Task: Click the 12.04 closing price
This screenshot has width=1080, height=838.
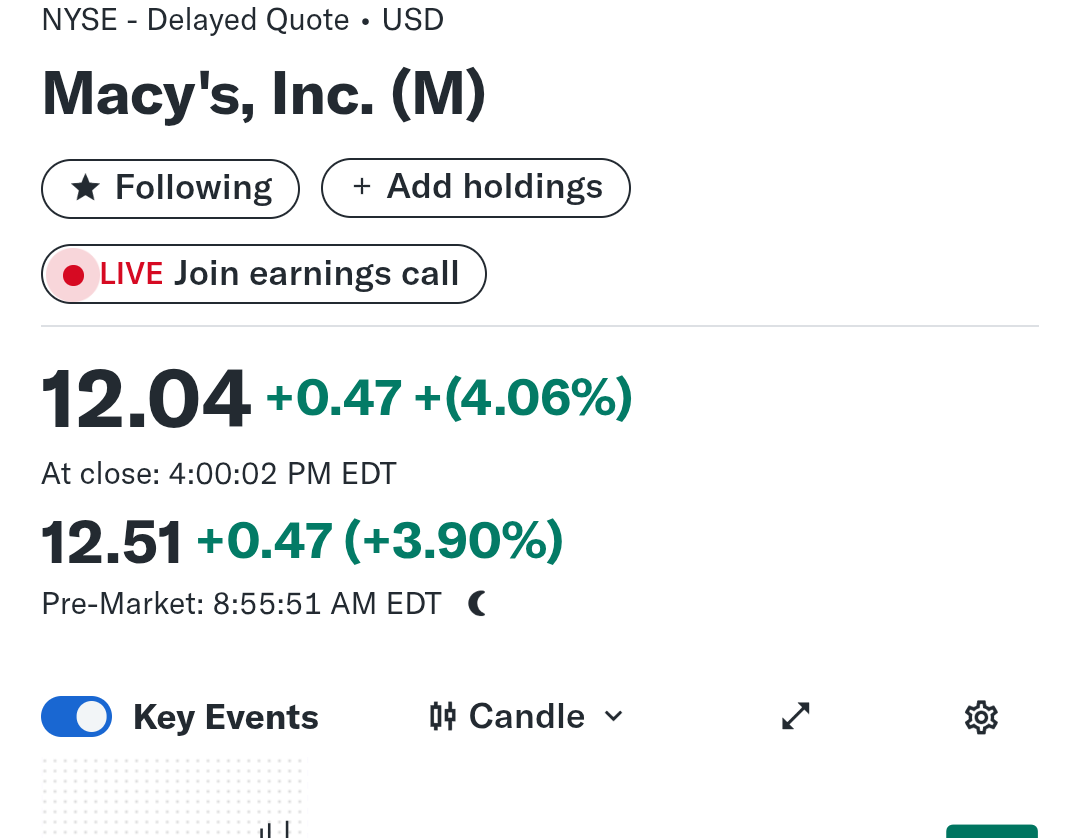Action: [x=145, y=400]
